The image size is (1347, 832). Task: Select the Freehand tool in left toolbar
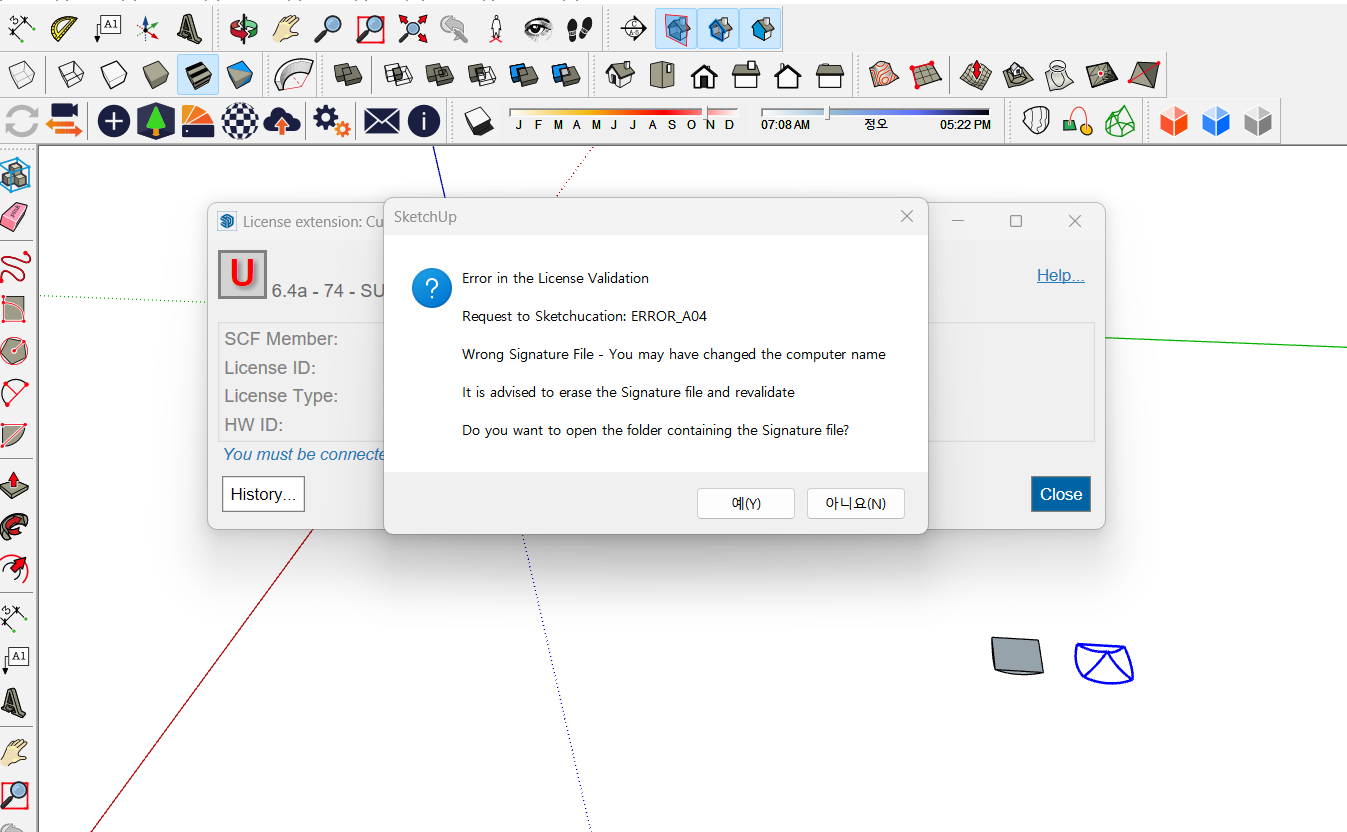click(x=15, y=267)
